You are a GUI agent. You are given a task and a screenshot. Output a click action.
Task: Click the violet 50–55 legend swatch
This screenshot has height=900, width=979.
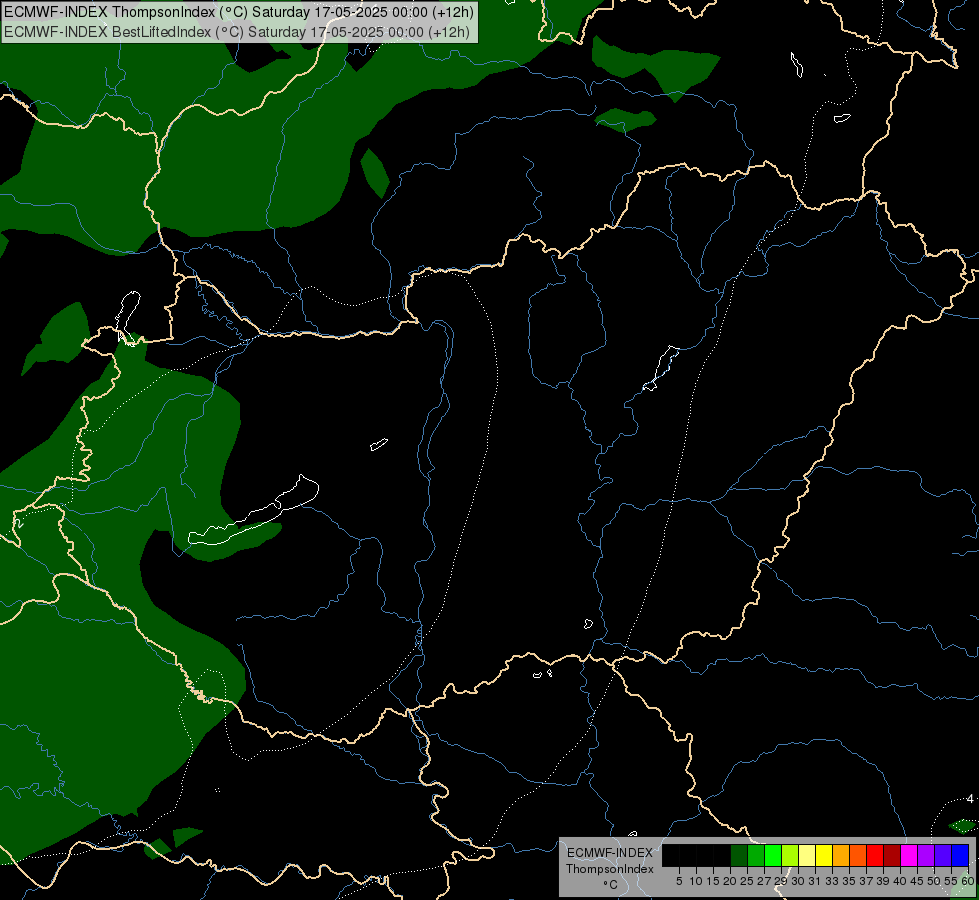943,855
